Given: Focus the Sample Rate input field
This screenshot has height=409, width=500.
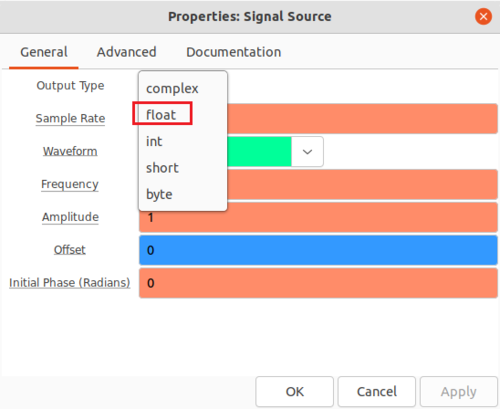Looking at the screenshot, I should tap(362, 119).
